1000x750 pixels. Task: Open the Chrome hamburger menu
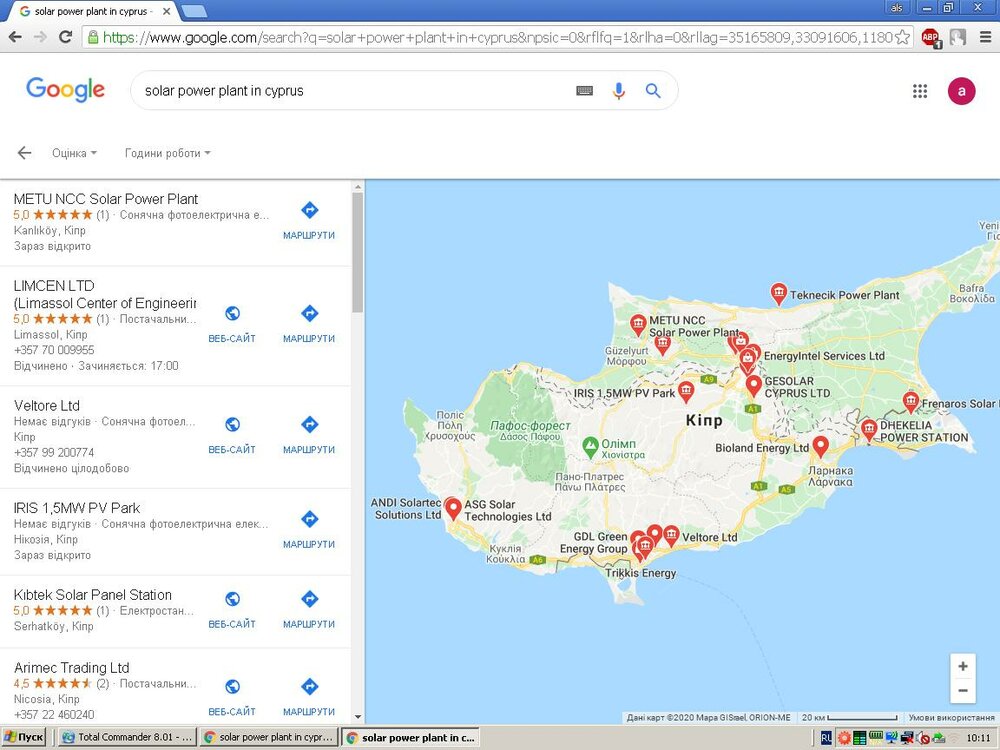(985, 37)
